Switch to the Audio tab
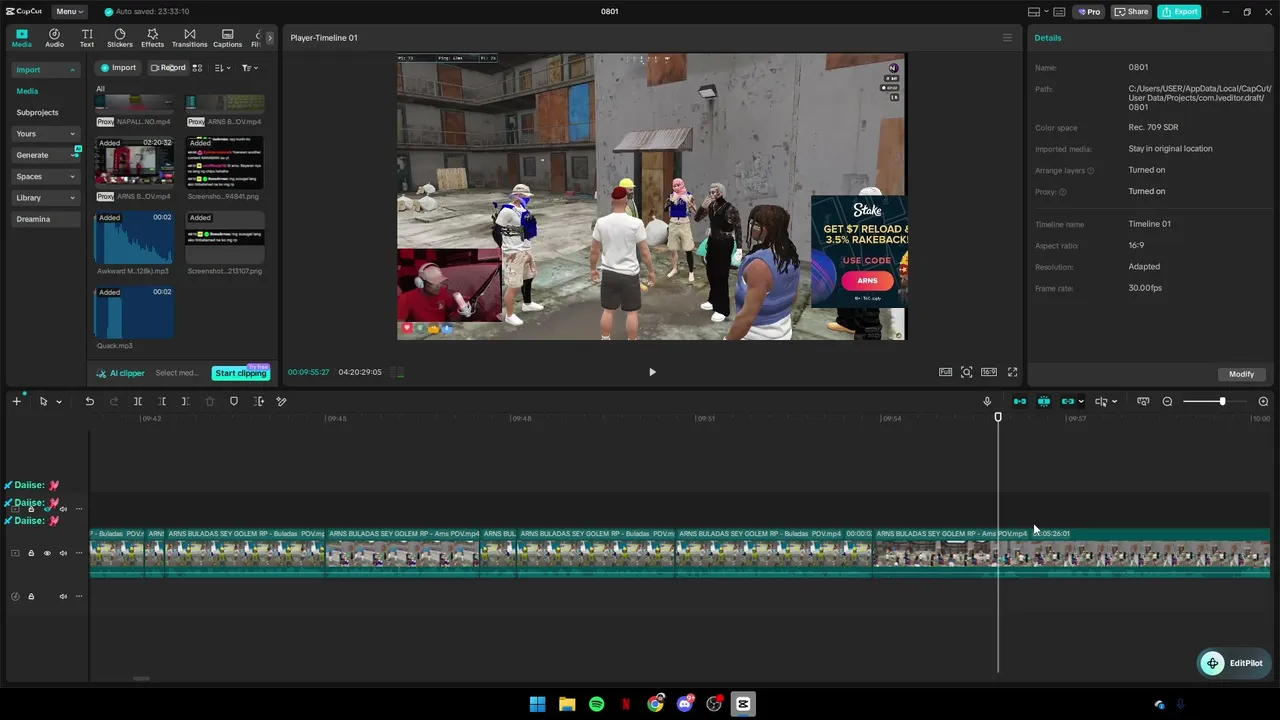Viewport: 1280px width, 720px height. [54, 38]
